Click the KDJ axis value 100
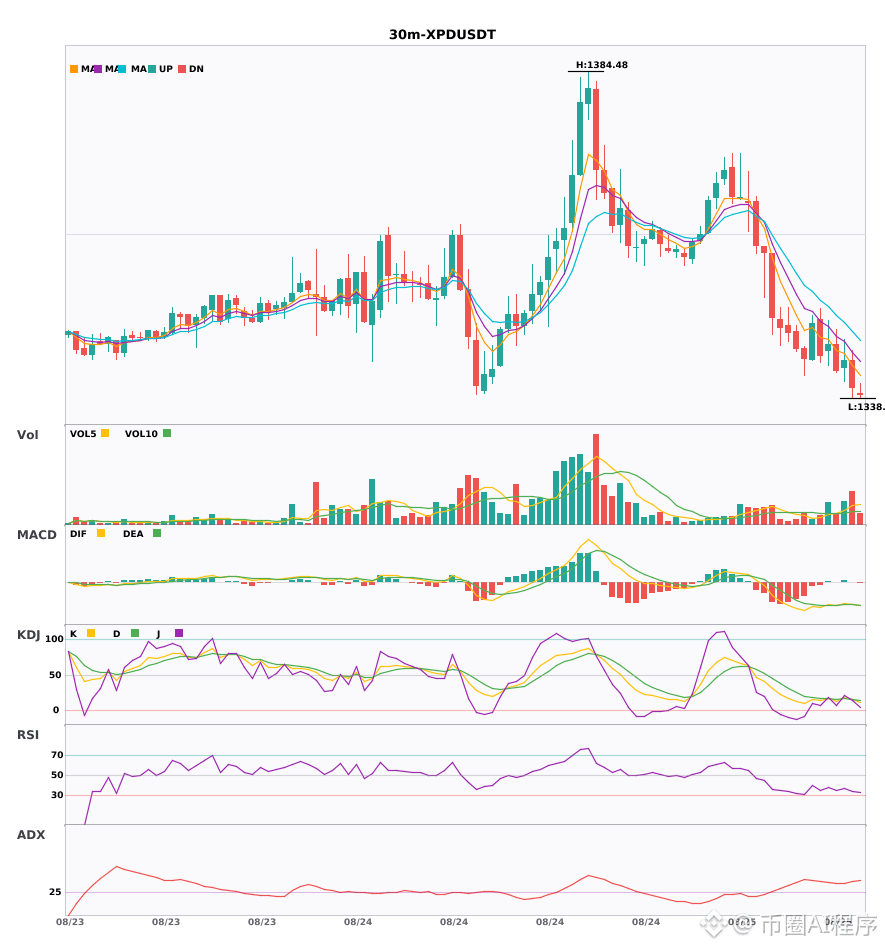 (54, 639)
